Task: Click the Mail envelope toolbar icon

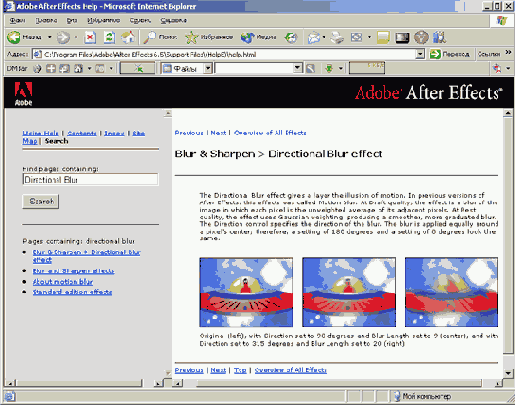Action: pos(314,37)
